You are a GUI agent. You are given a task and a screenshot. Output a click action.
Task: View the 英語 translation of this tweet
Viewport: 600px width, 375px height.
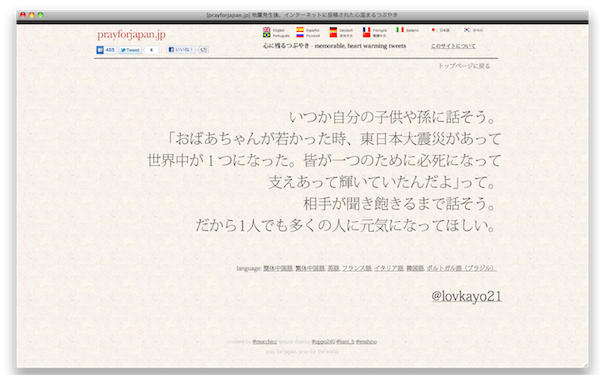click(333, 268)
